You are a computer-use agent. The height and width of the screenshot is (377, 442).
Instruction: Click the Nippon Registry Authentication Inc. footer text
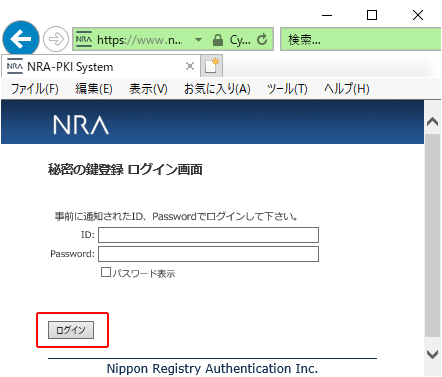coord(212,368)
